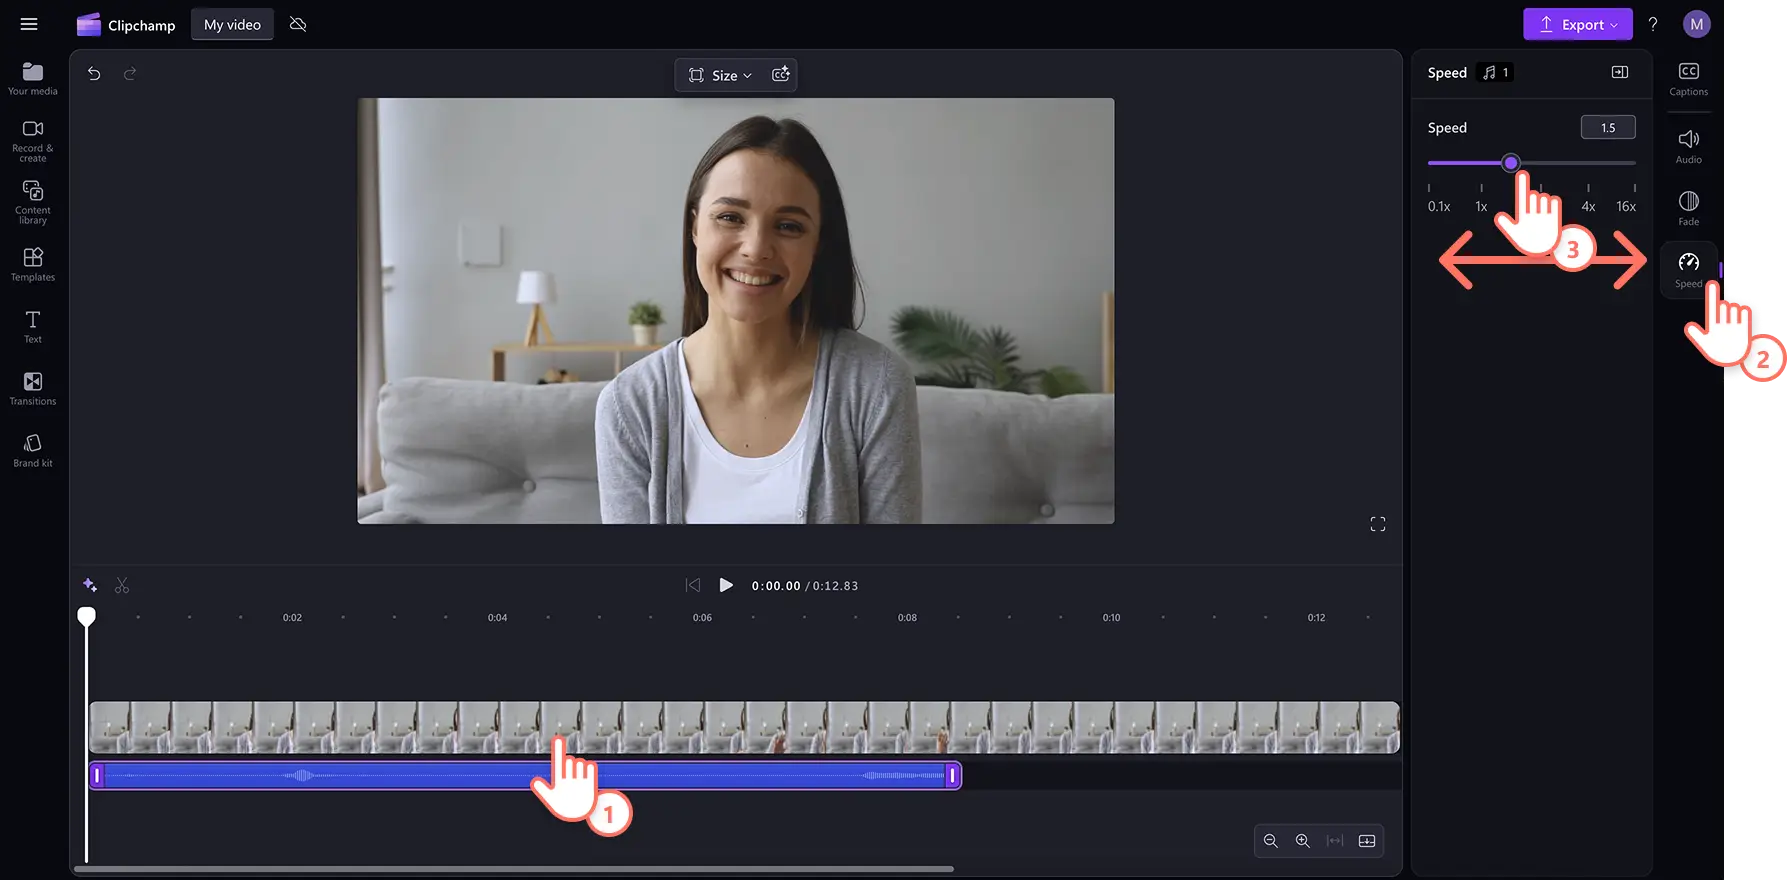Click the 0:06 mark on the timeline ruler
The height and width of the screenshot is (880, 1787).
coord(703,618)
